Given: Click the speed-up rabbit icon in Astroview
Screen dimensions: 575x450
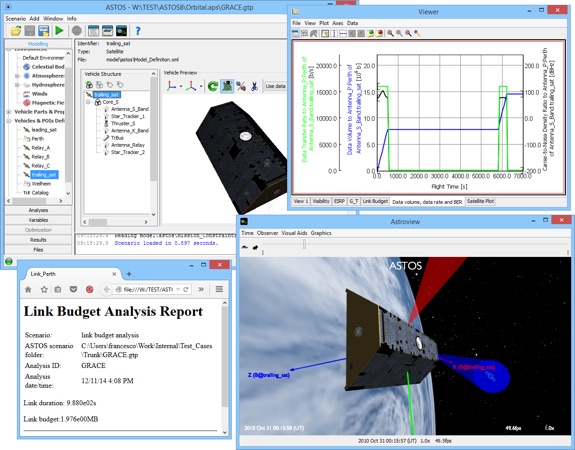Looking at the screenshot, I should (x=255, y=248).
